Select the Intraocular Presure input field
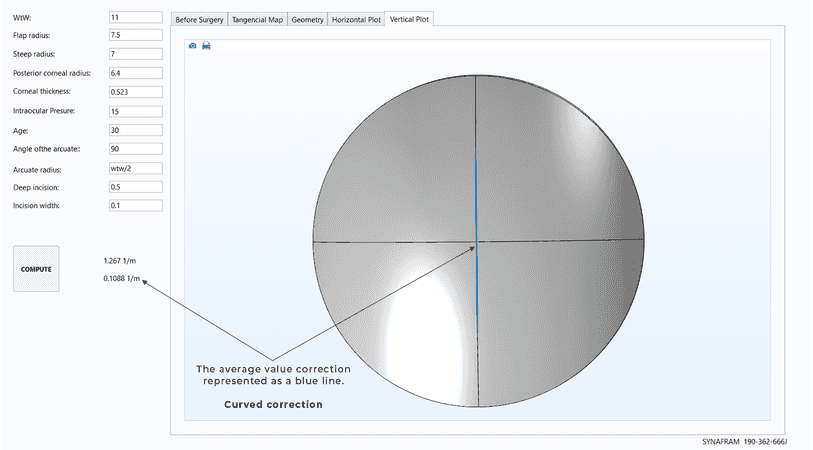Viewport: 813px width, 450px height. tap(136, 111)
